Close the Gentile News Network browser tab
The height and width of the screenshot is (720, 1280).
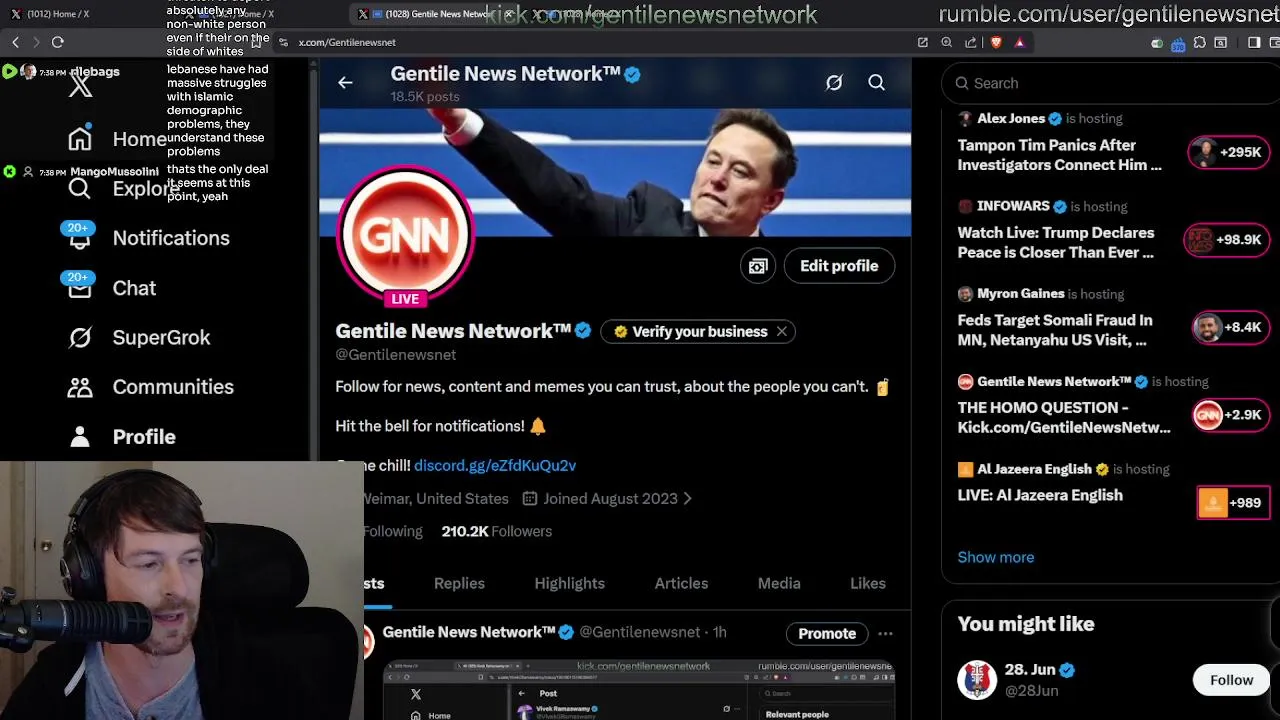pos(508,14)
